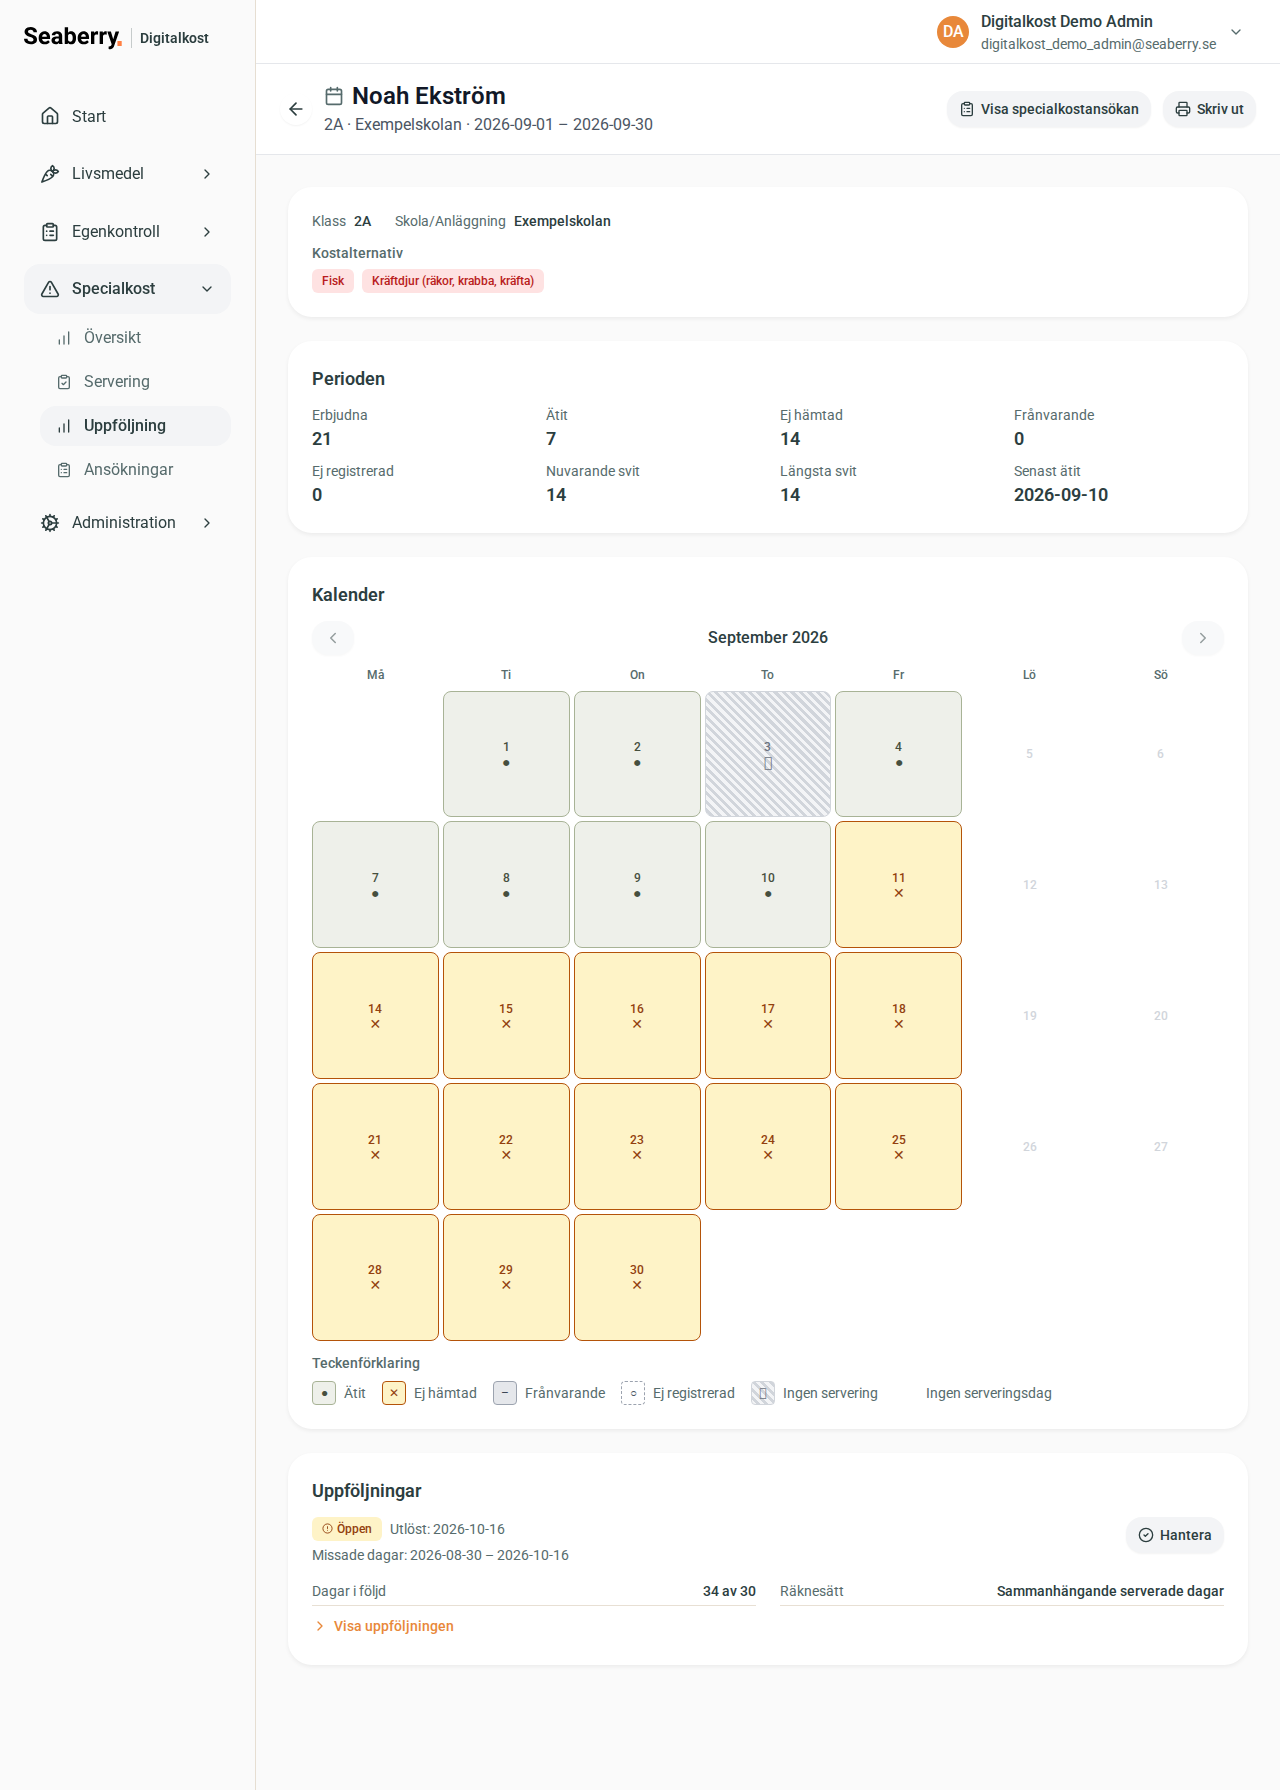Click the calendar icon before Noah Ekström

pyautogui.click(x=334, y=96)
